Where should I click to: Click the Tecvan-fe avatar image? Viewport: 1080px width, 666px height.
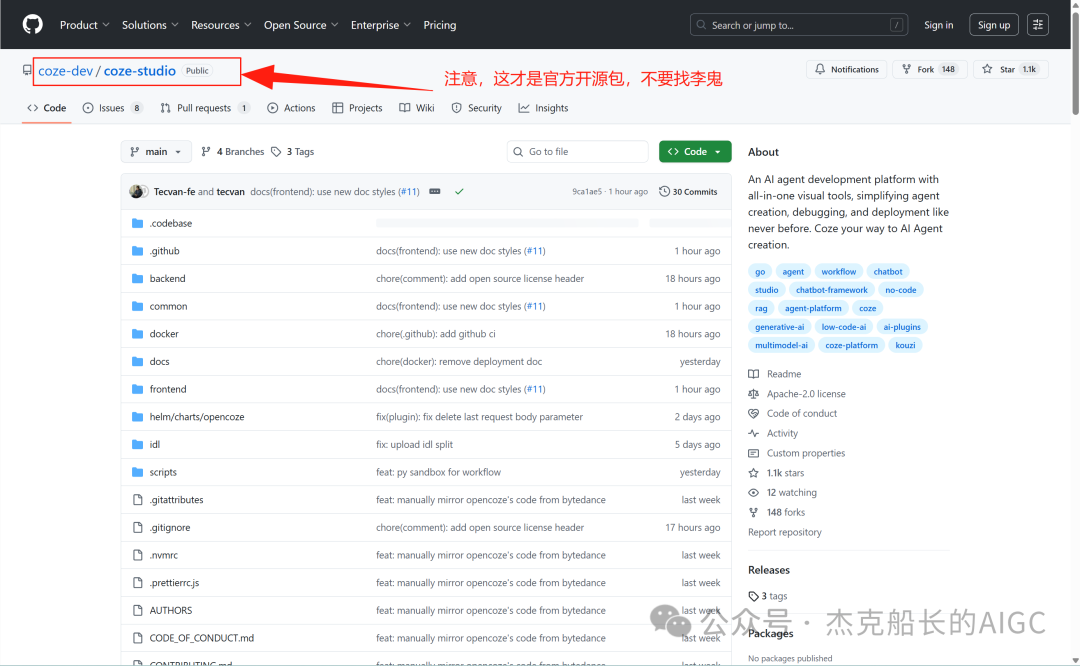click(137, 191)
